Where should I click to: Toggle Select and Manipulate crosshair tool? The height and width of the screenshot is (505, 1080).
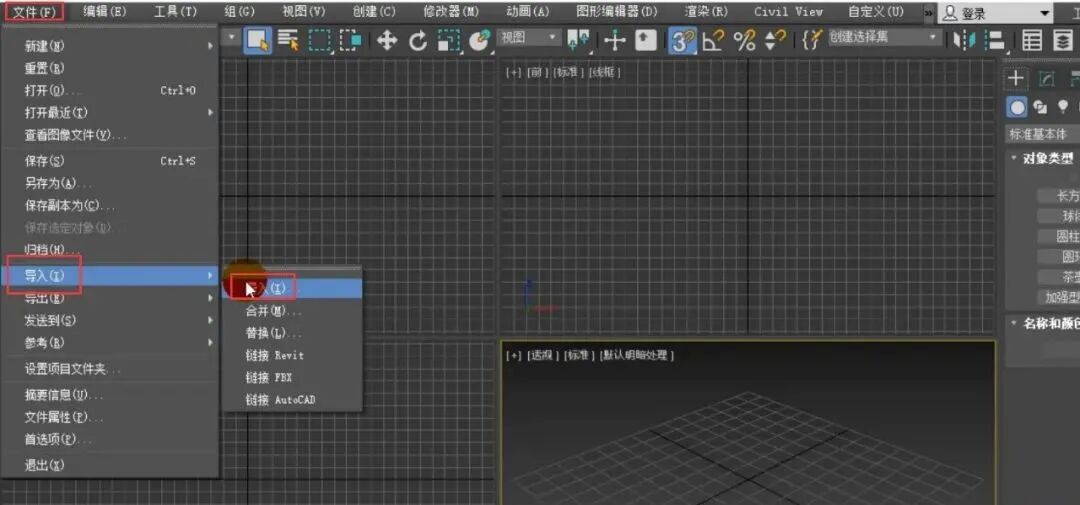(614, 41)
